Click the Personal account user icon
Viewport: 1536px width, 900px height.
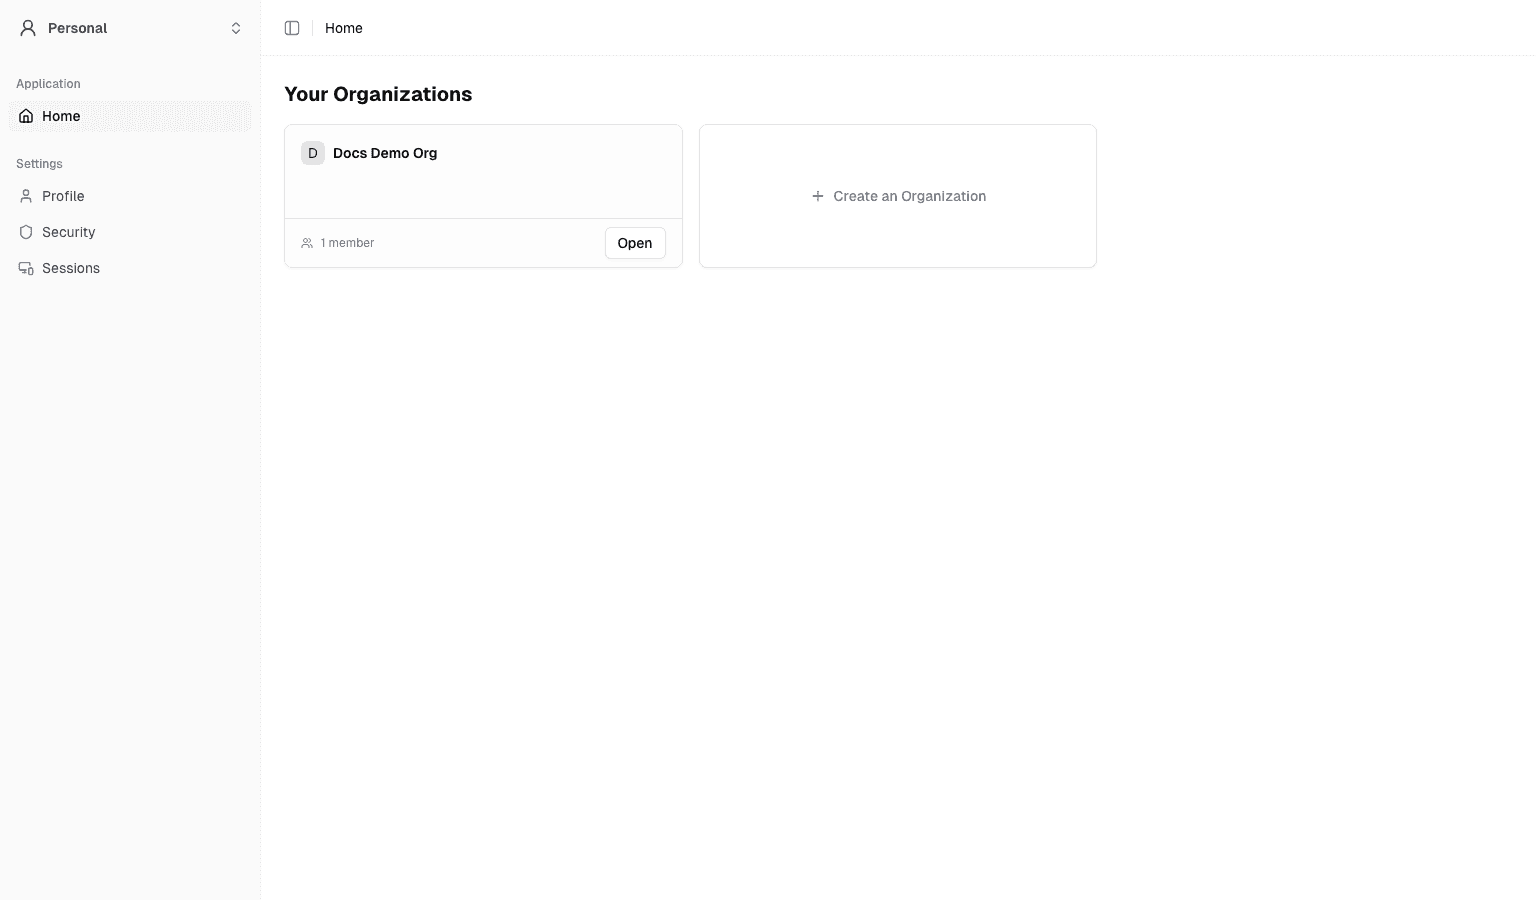point(28,28)
